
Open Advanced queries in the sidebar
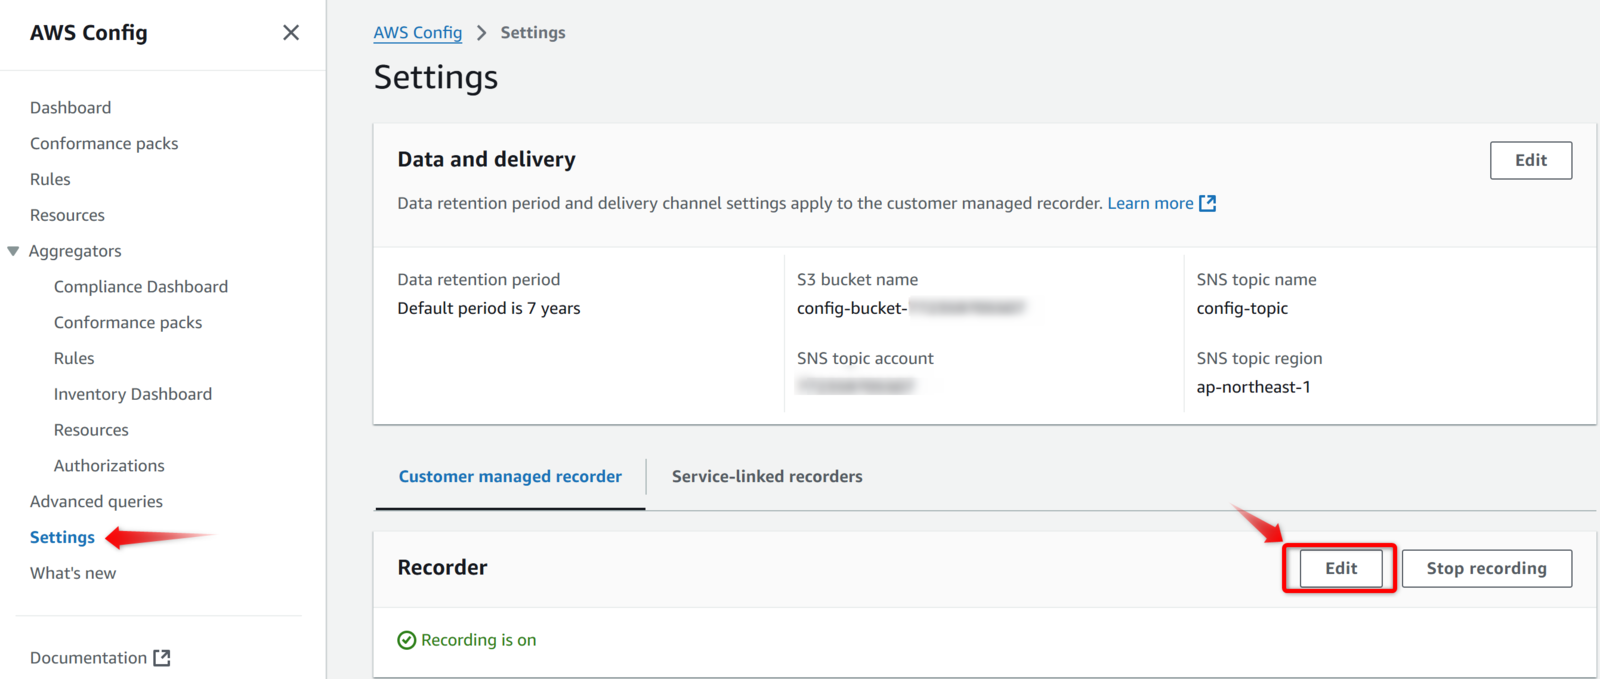pyautogui.click(x=96, y=501)
